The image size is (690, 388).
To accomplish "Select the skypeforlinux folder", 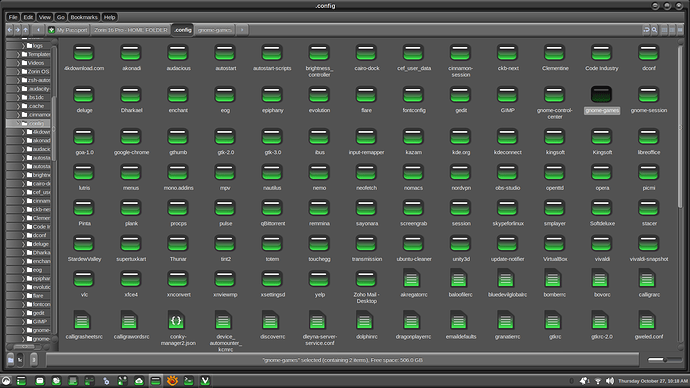I will 507,213.
